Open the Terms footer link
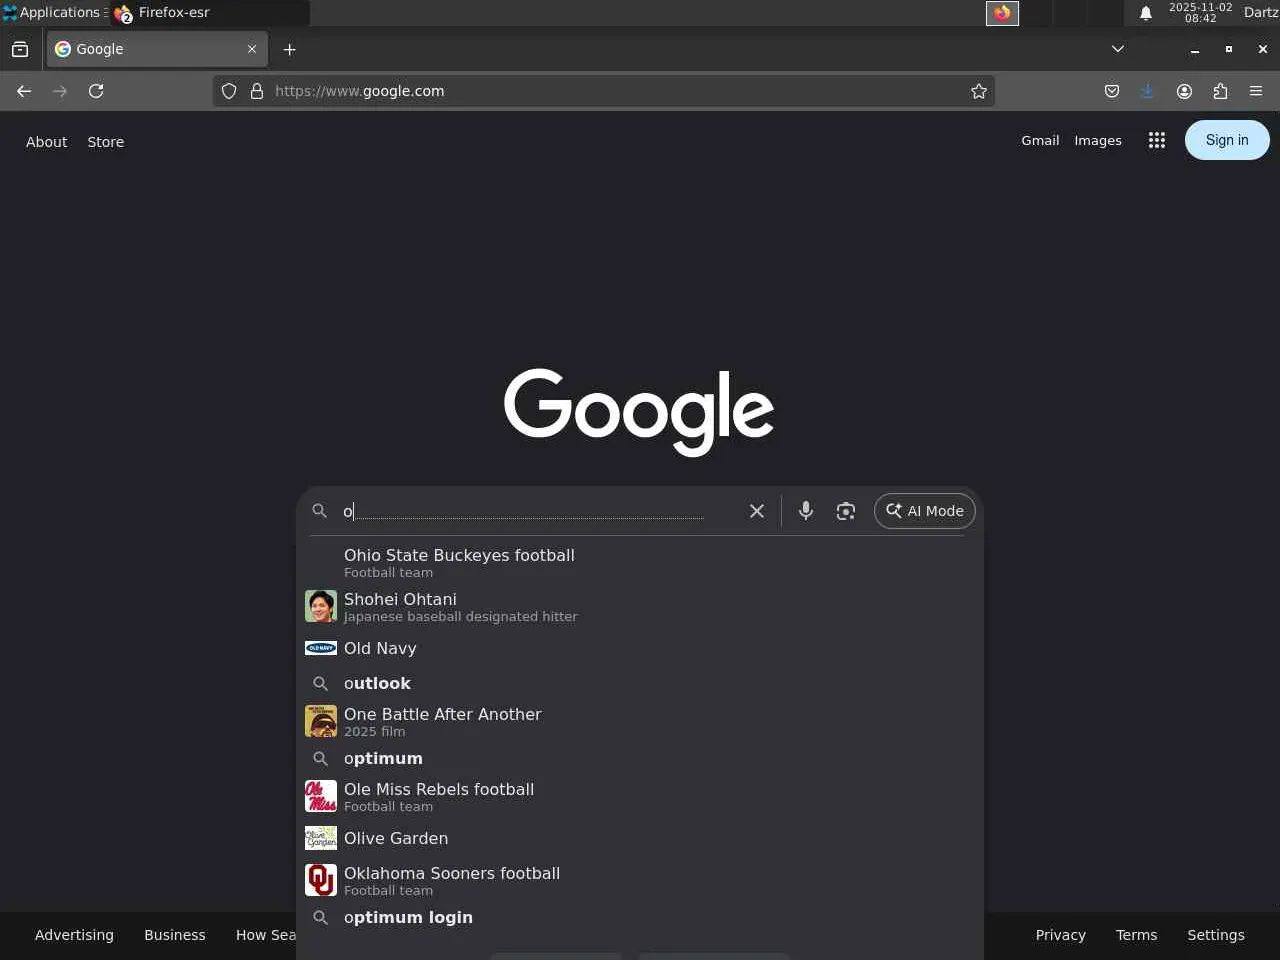Image resolution: width=1280 pixels, height=960 pixels. click(x=1136, y=935)
